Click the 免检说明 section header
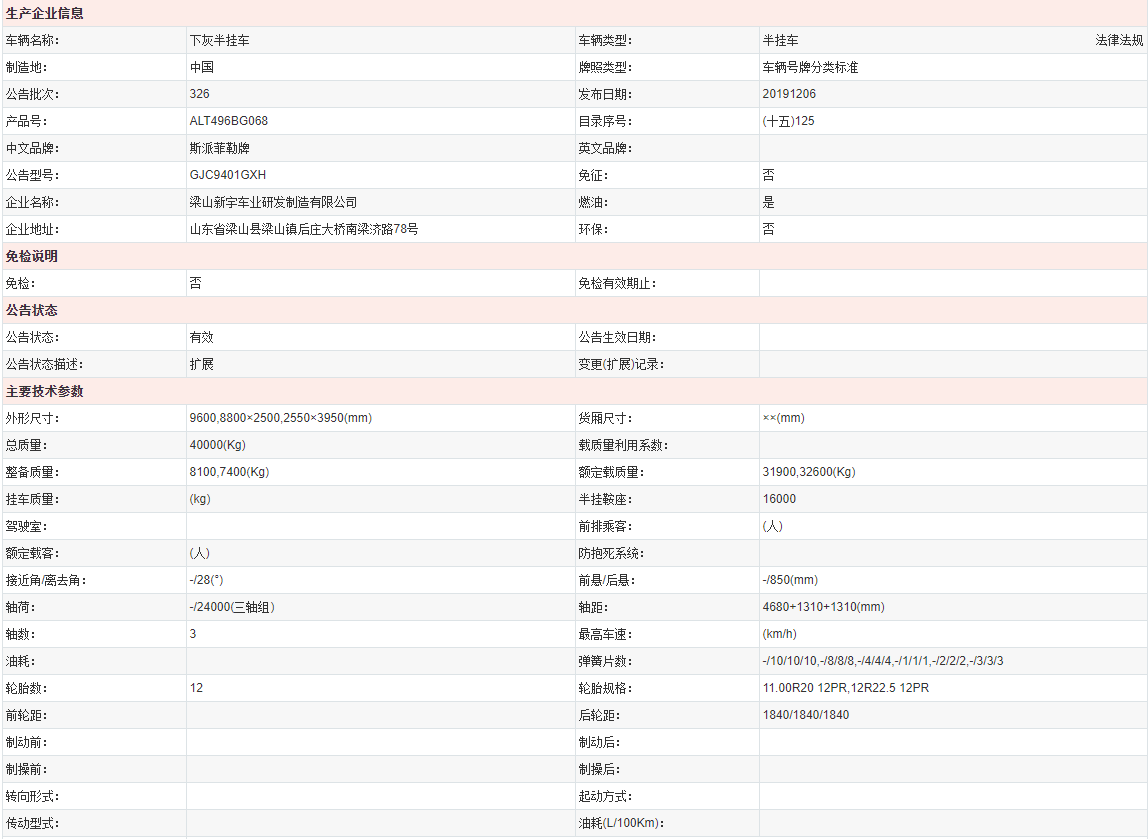 (32, 257)
